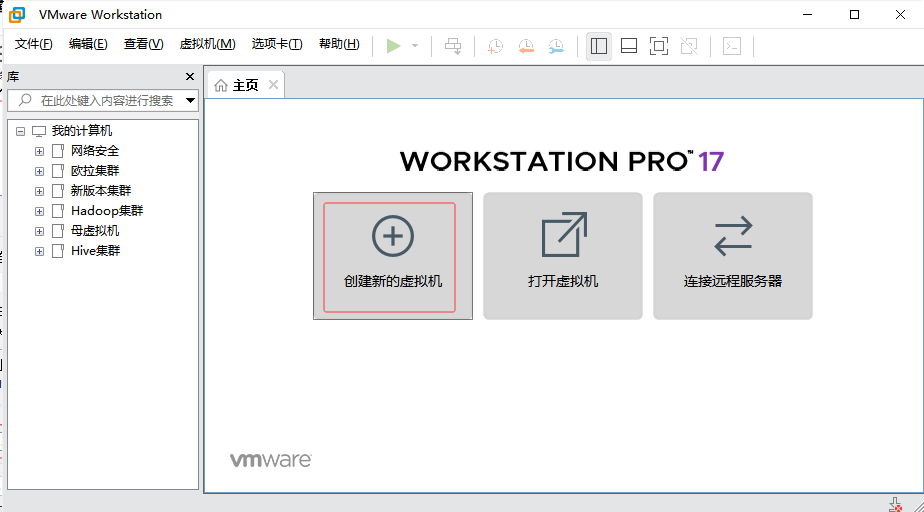
Task: Click Revert to Snapshot icon
Action: [526, 46]
